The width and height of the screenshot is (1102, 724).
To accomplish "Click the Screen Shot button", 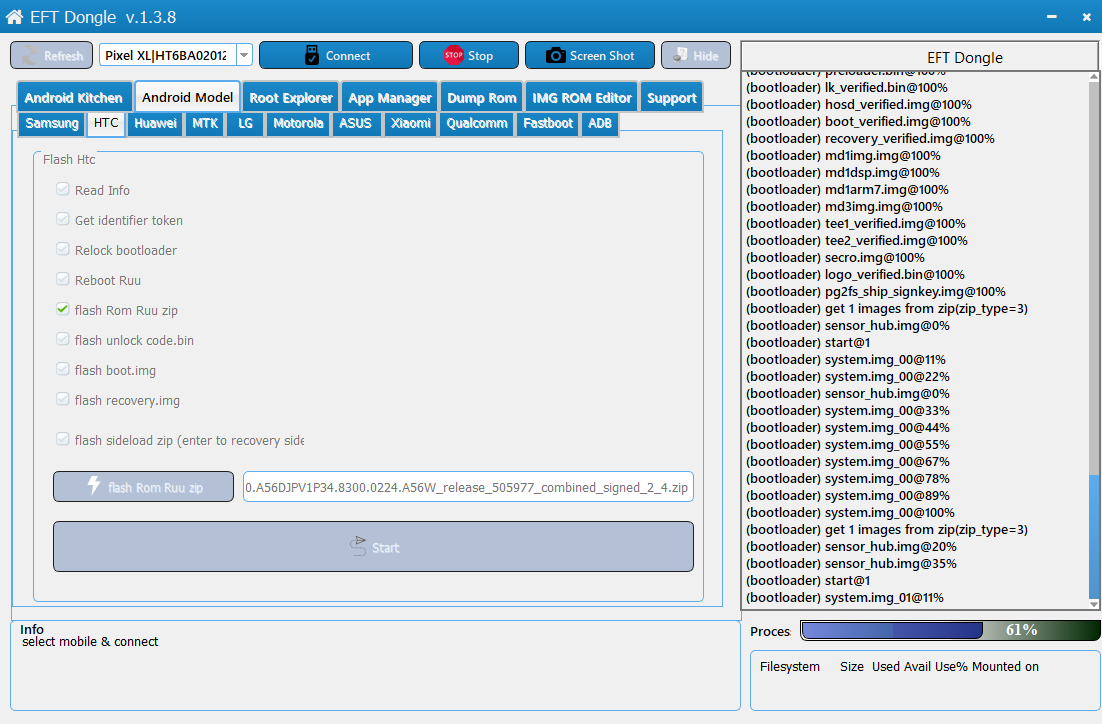I will click(590, 55).
